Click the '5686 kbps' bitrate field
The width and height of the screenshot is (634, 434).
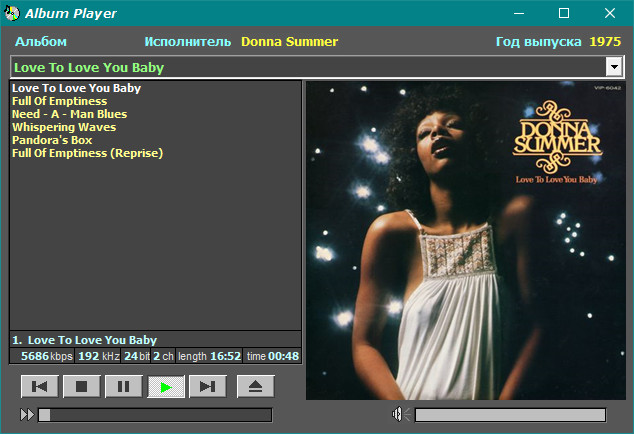(x=42, y=356)
